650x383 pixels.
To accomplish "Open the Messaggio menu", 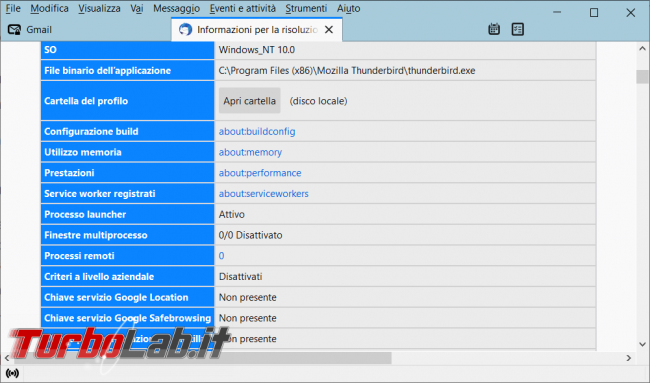I will (x=177, y=8).
